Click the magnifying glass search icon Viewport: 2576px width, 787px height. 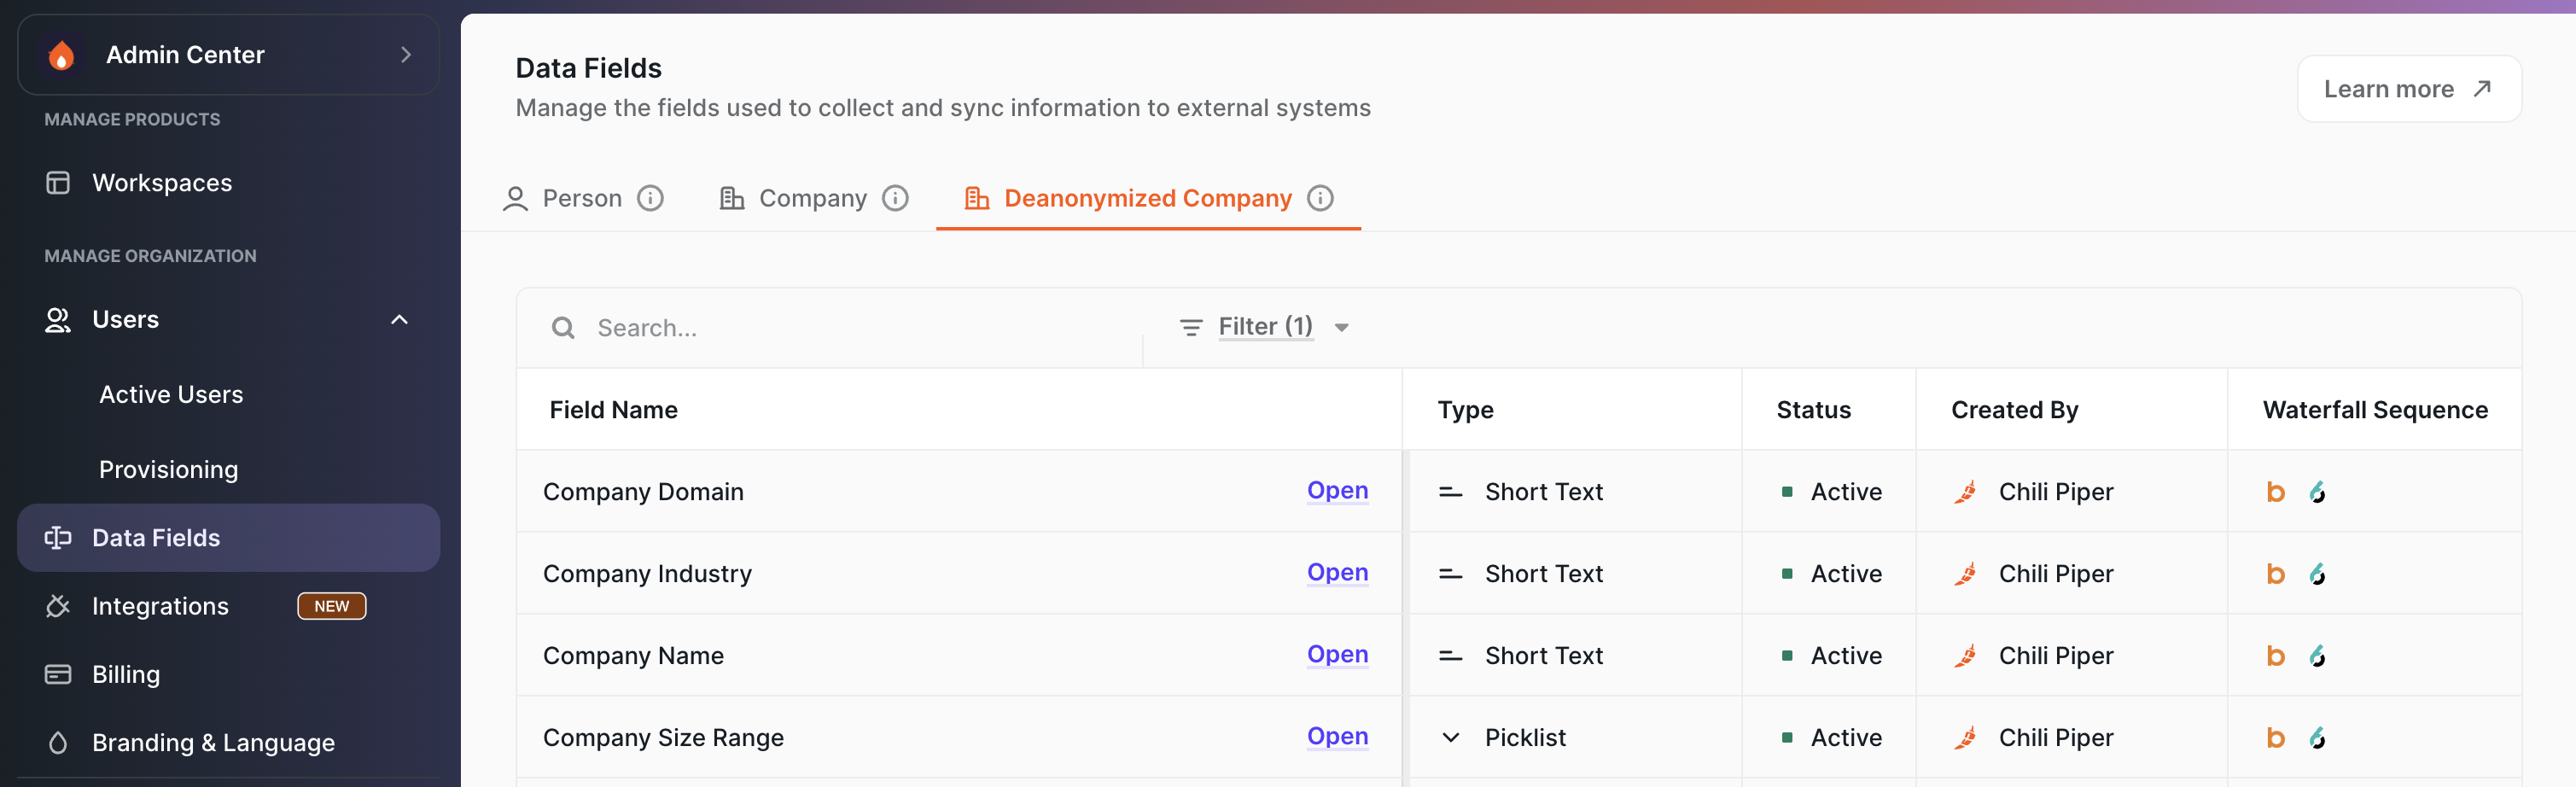click(x=563, y=328)
